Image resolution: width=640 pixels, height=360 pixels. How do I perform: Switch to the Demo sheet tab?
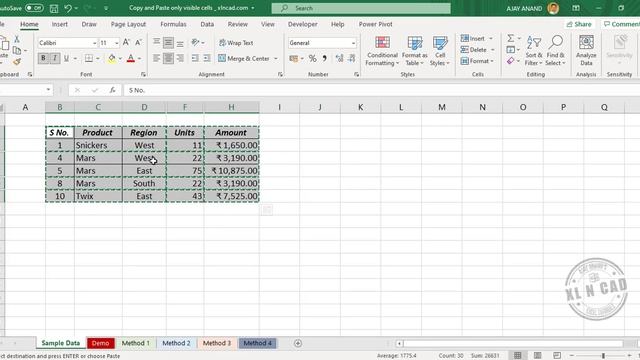point(100,343)
